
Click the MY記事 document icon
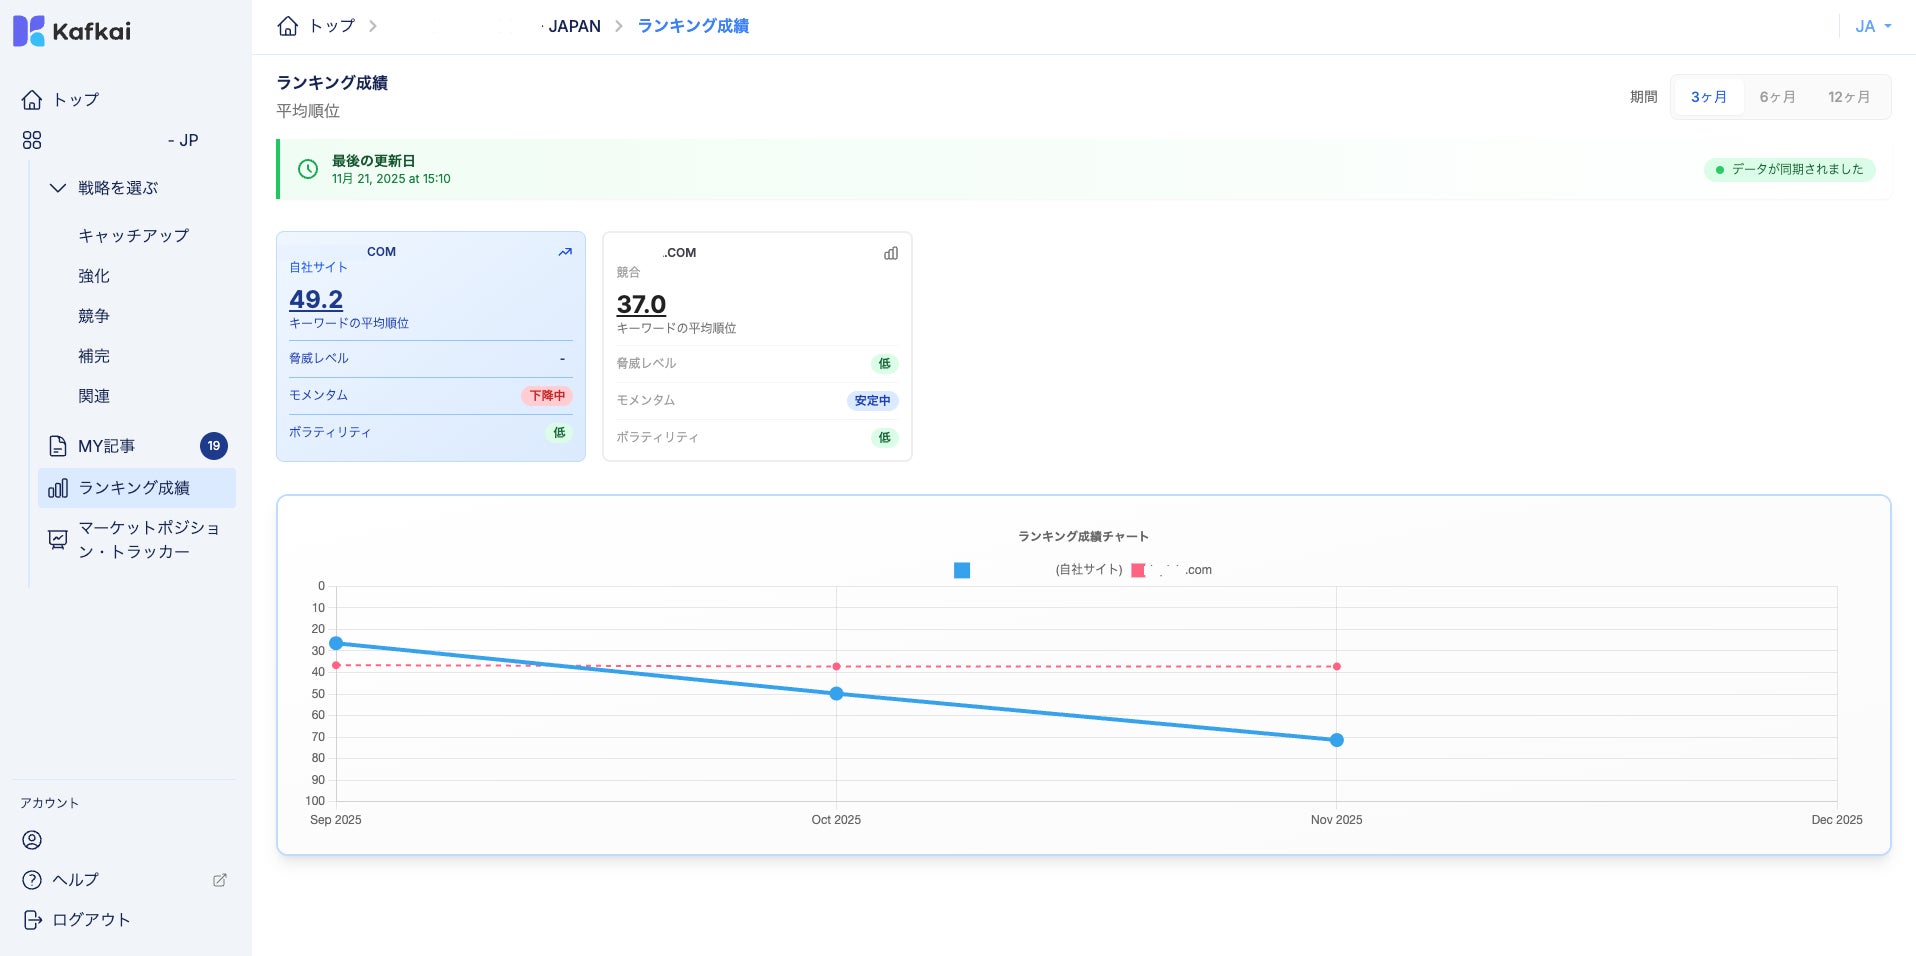point(58,446)
